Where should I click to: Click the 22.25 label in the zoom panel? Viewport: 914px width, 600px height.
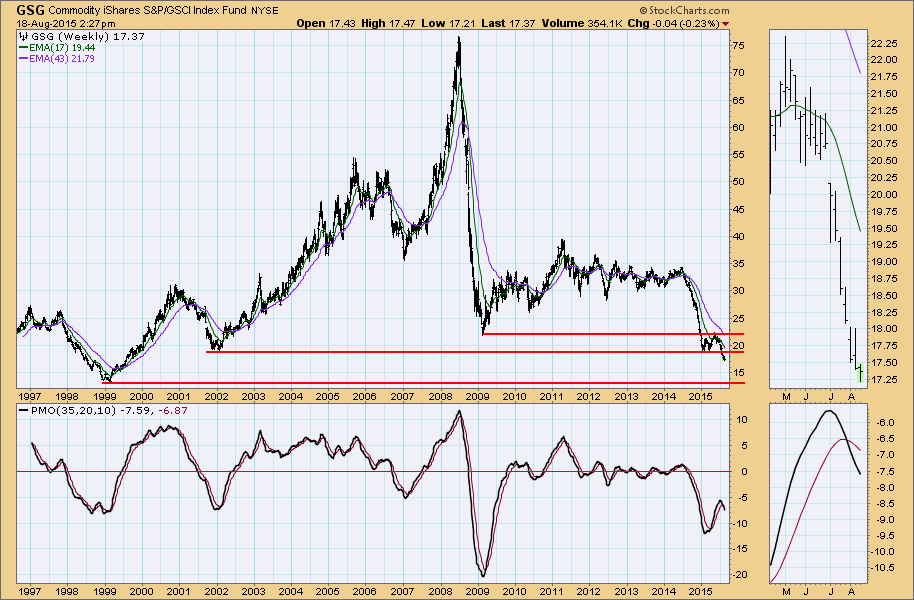tap(883, 44)
